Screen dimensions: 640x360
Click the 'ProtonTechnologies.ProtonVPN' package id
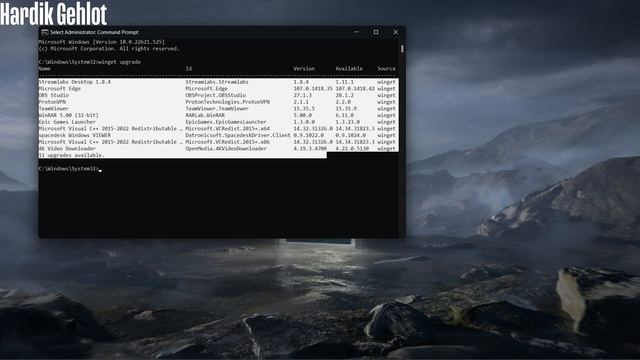tap(228, 102)
